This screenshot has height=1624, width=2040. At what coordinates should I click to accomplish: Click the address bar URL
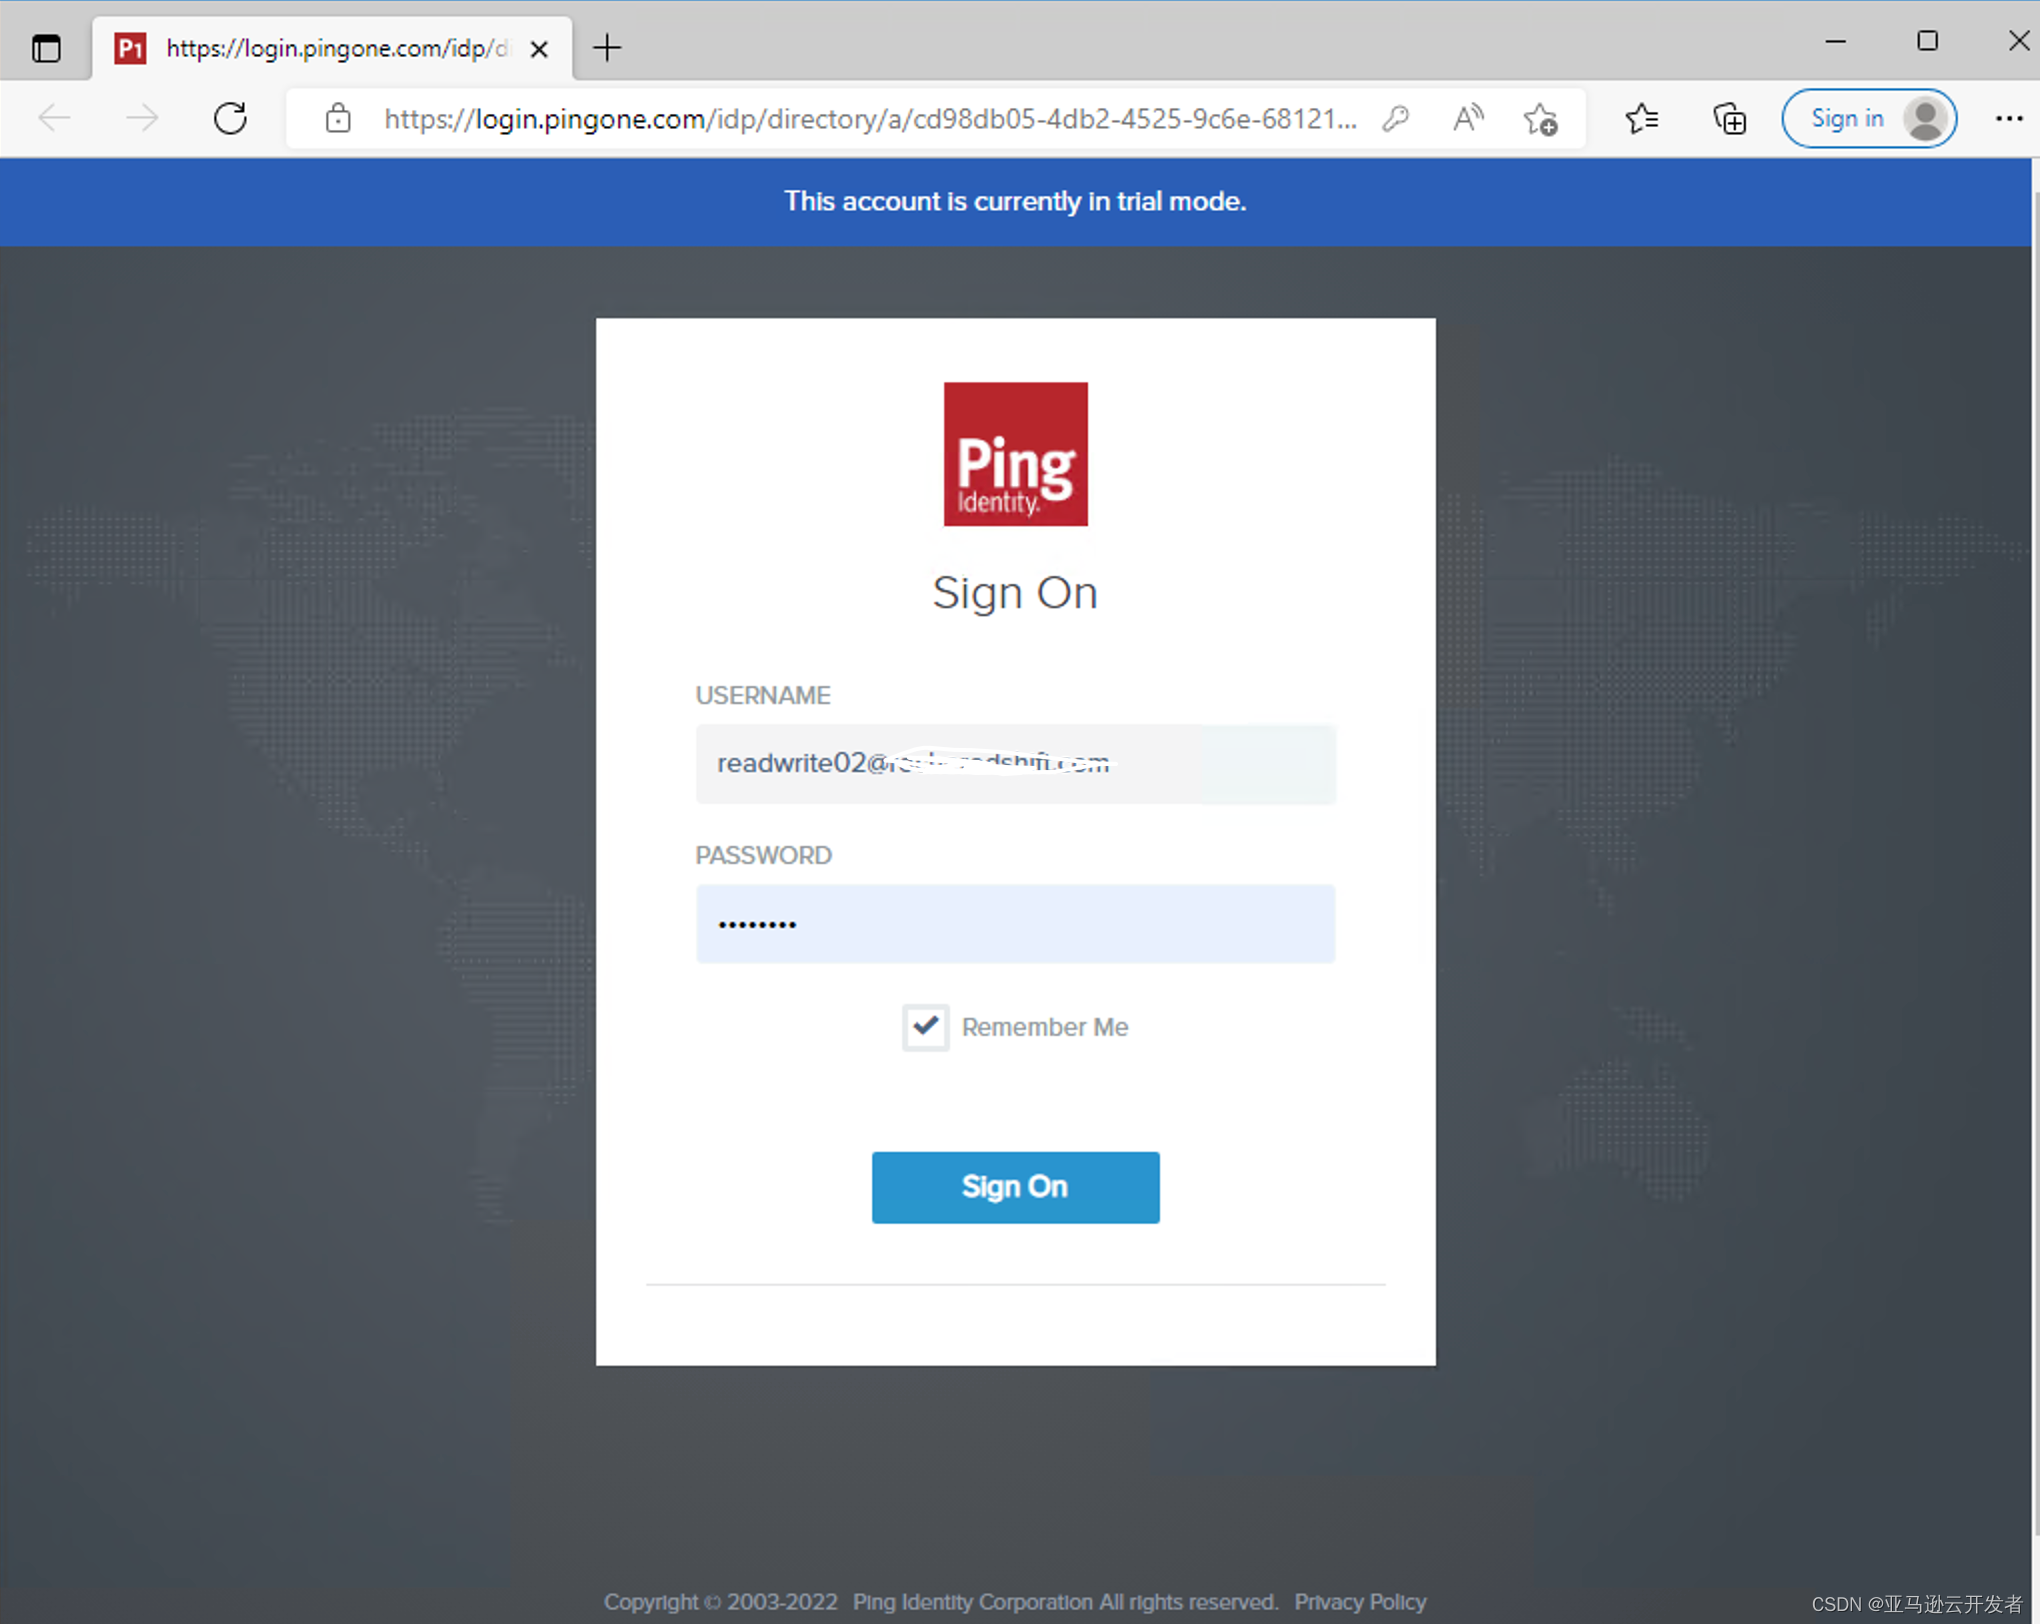coord(868,119)
